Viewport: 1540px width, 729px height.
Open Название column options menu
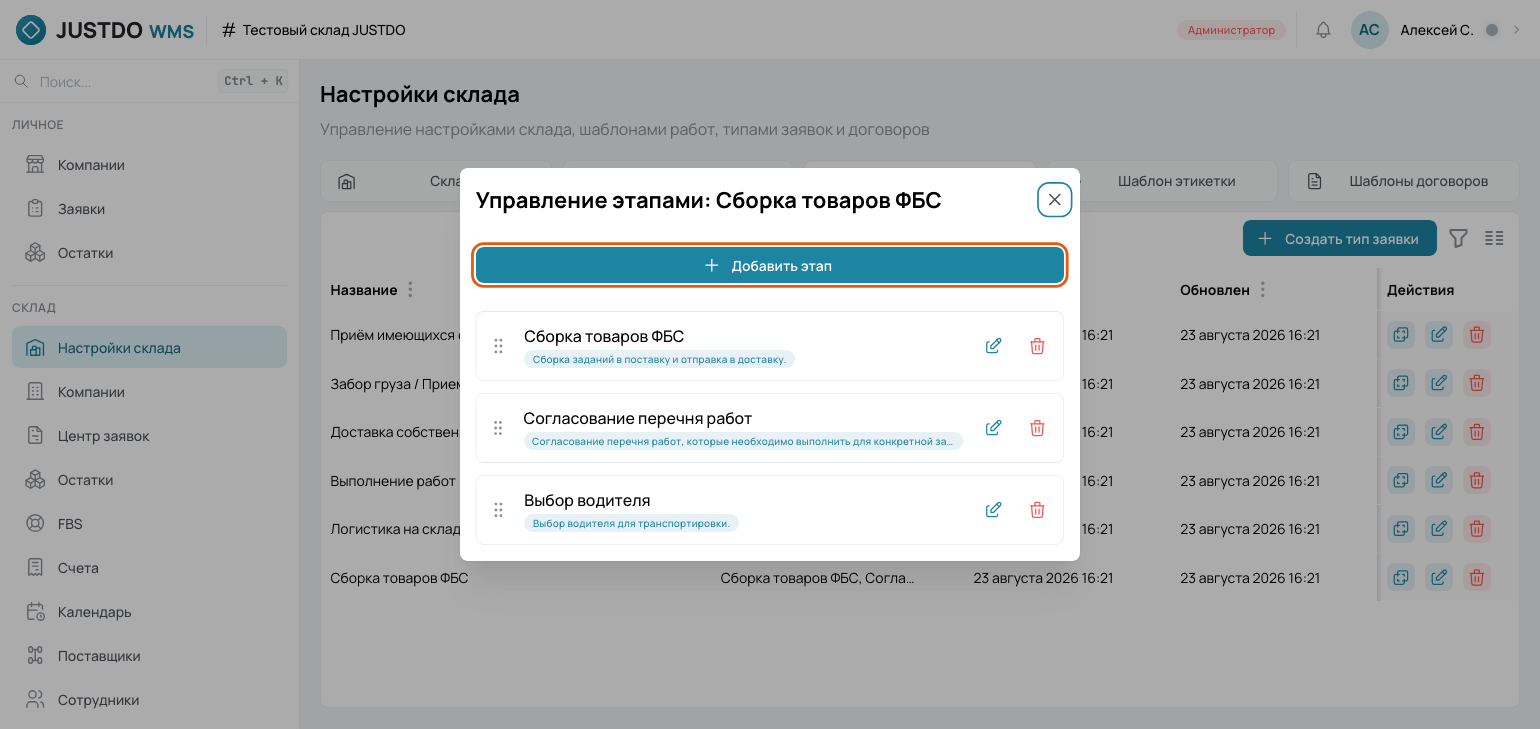coord(410,290)
